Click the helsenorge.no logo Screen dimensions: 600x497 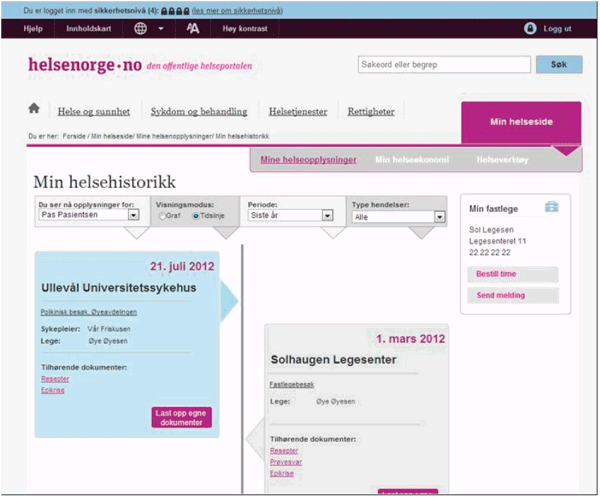point(85,66)
